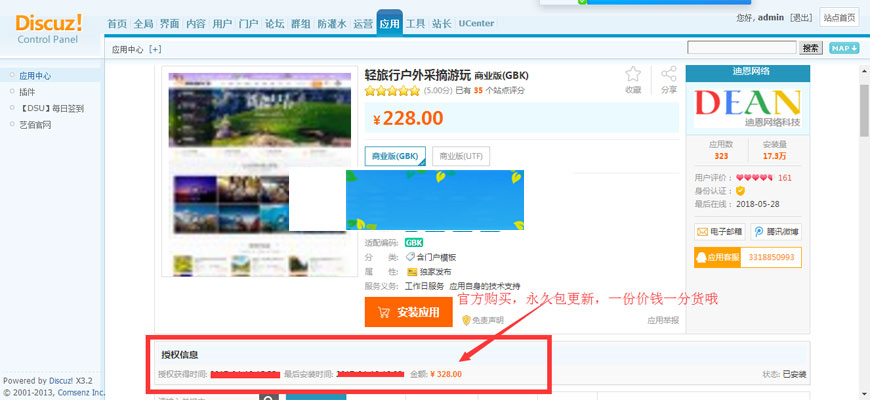Open the MAP dropdown button
Viewport: 870px width, 400px height.
pyautogui.click(x=844, y=48)
